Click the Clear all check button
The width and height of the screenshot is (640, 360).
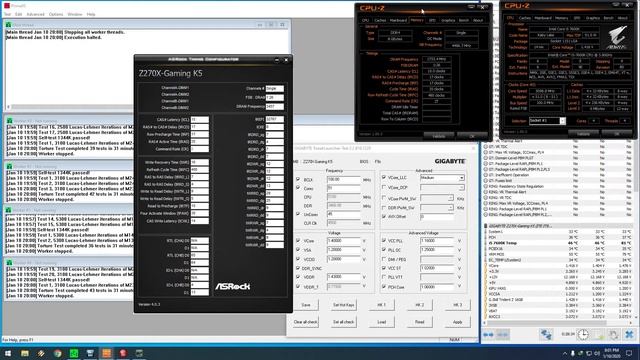306,322
